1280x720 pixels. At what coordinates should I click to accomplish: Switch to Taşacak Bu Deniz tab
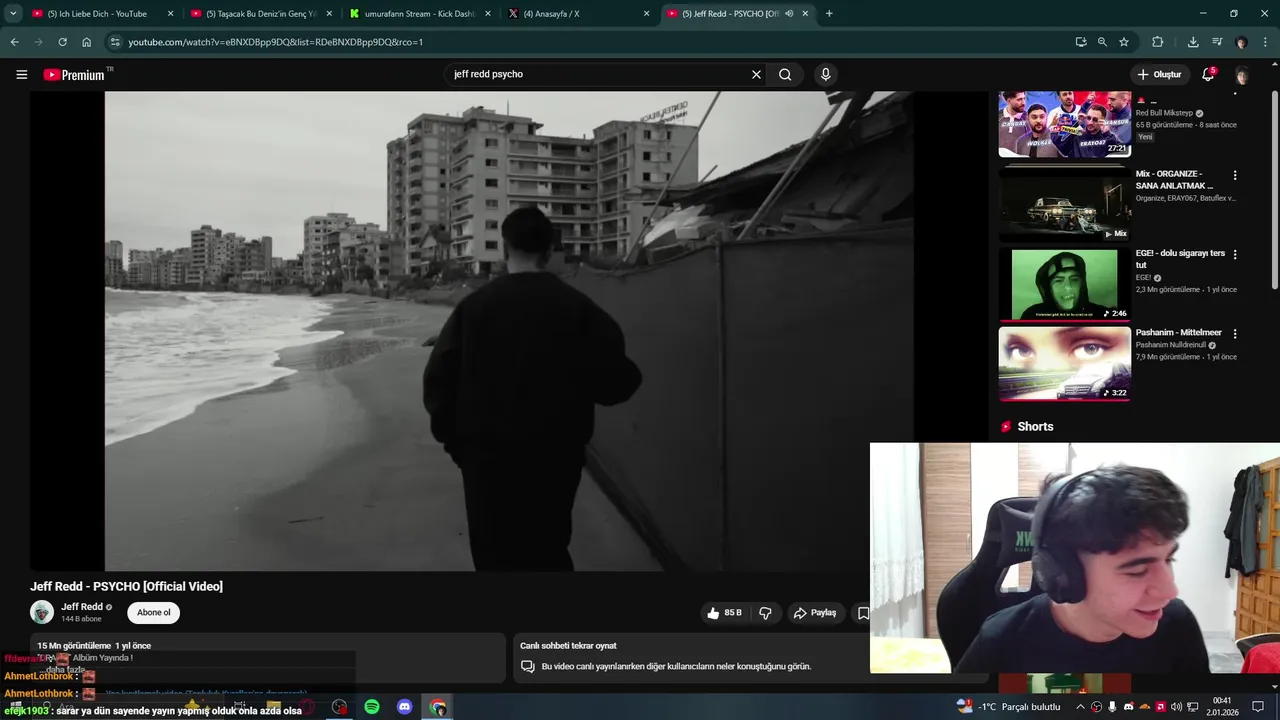[x=260, y=14]
